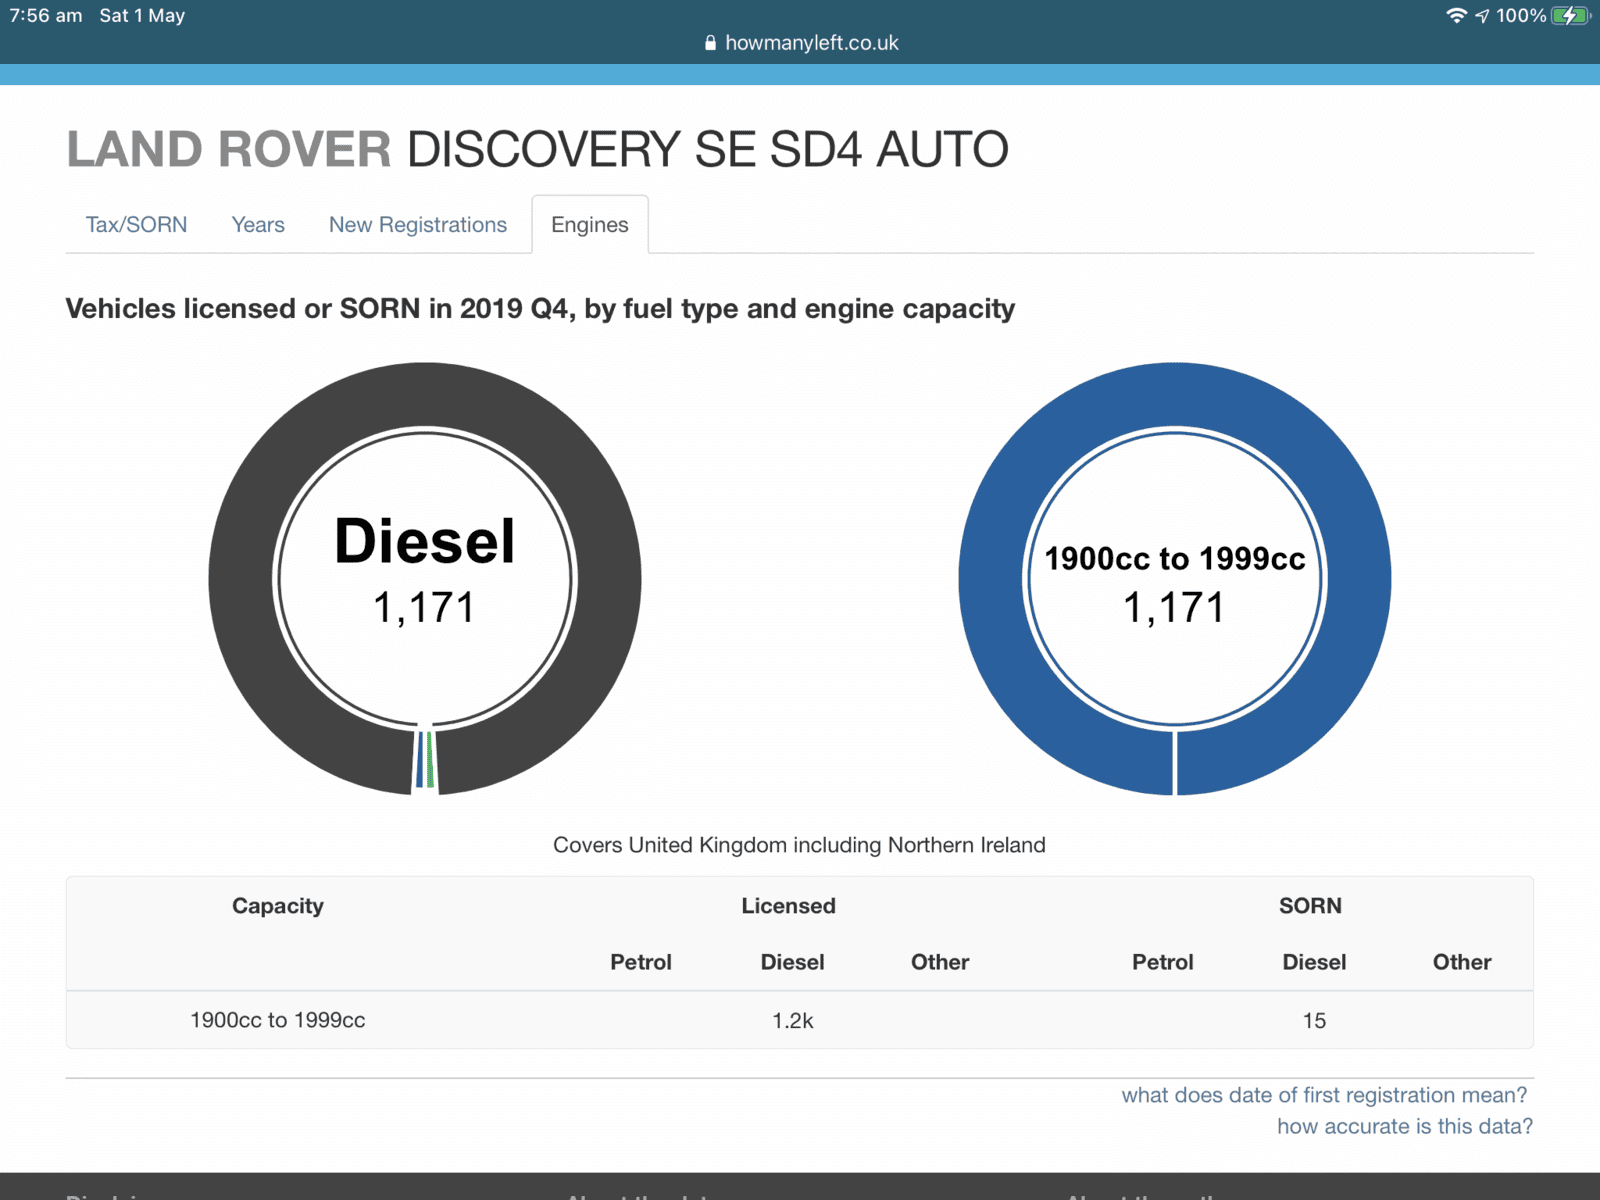Click the LAND ROVER make heading
The width and height of the screenshot is (1600, 1200).
[229, 150]
